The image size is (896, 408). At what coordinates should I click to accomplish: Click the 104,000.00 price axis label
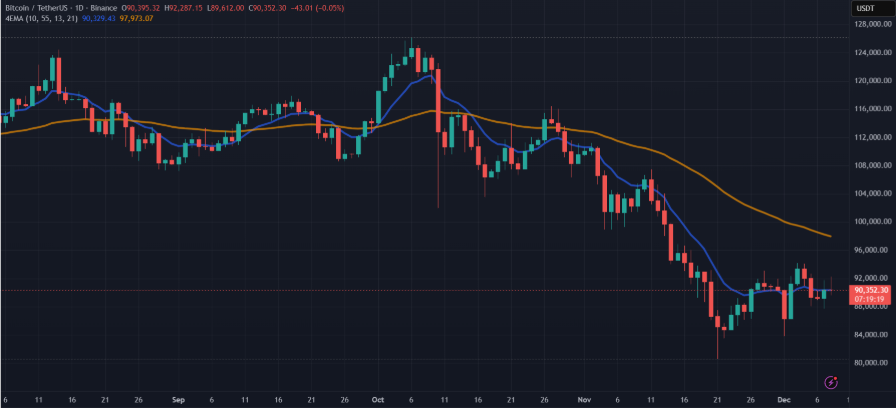pyautogui.click(x=871, y=194)
